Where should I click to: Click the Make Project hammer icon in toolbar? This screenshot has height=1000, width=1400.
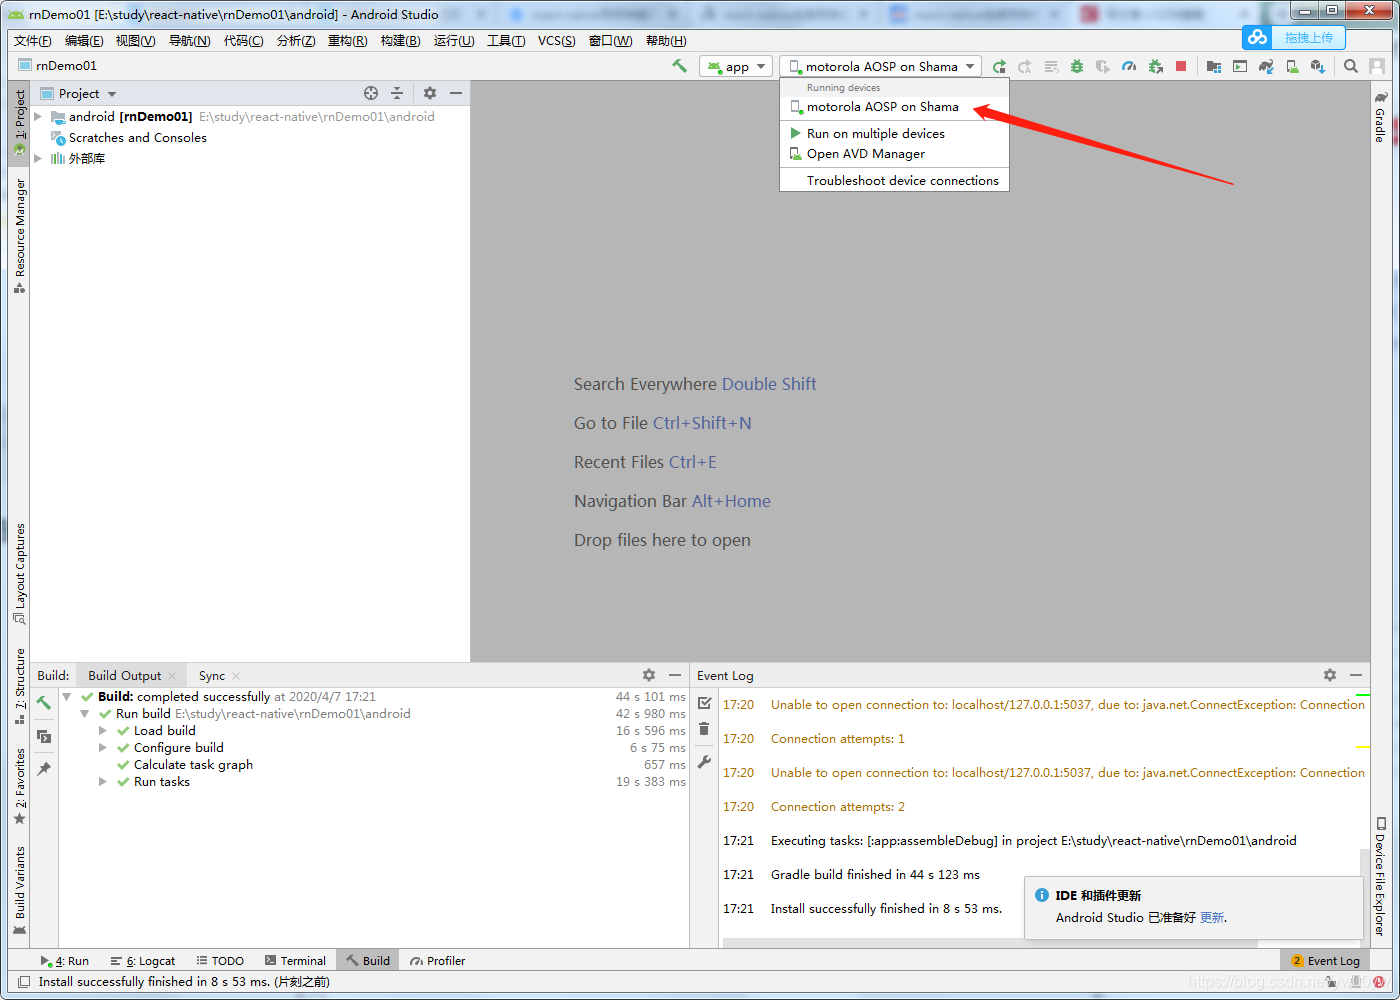[x=680, y=66]
